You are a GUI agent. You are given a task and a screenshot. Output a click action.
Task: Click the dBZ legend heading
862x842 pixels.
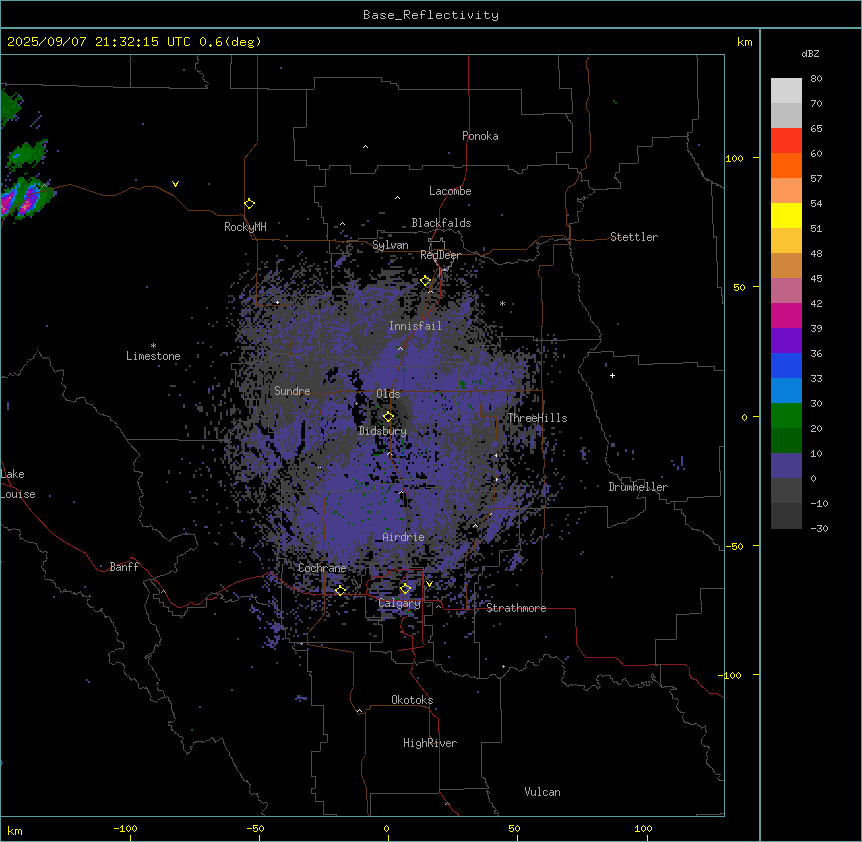[x=810, y=53]
